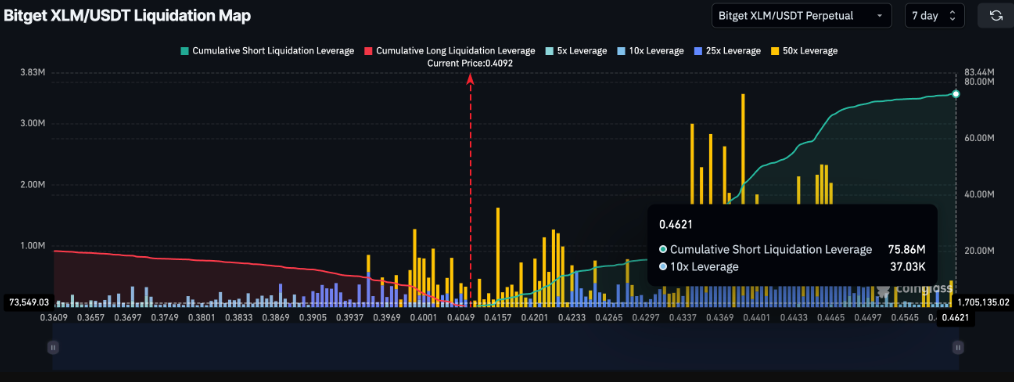This screenshot has height=382, width=1014.
Task: Click the 83.44M right axis label
Action: (x=979, y=72)
